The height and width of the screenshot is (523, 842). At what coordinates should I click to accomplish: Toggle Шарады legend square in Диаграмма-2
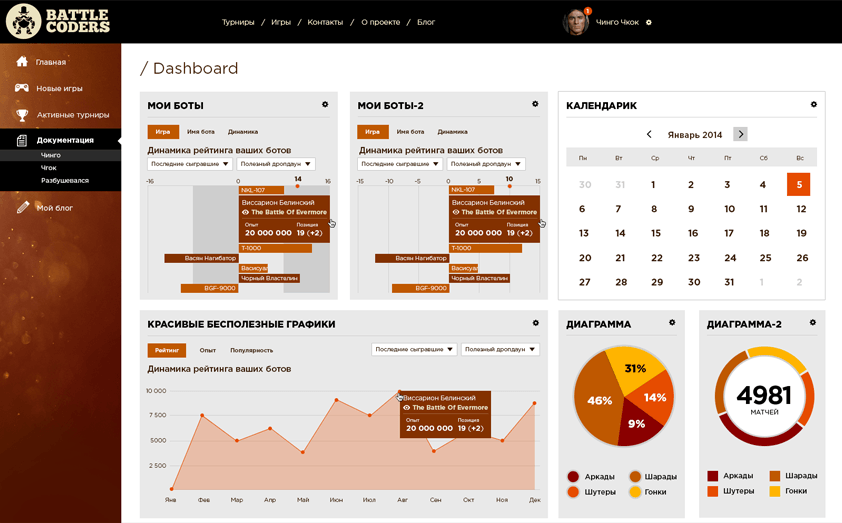[774, 476]
